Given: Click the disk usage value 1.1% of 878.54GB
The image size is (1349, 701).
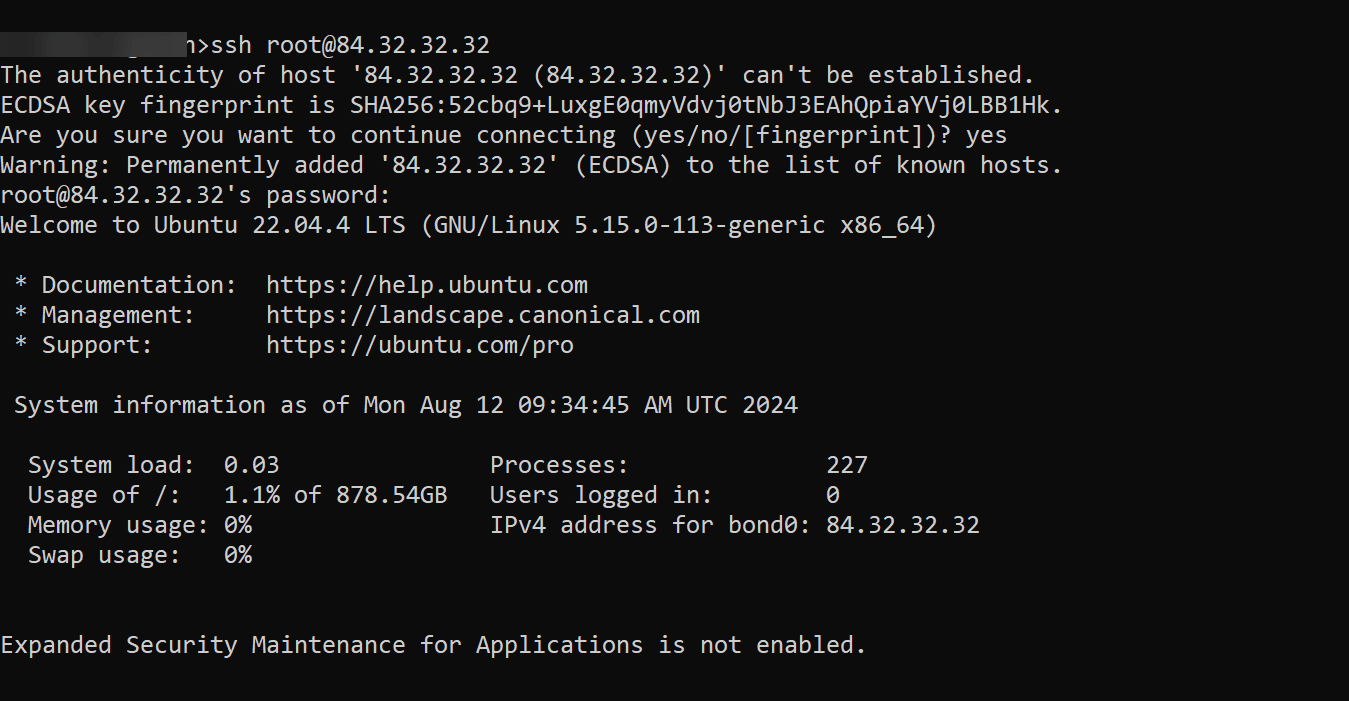Looking at the screenshot, I should point(335,495).
